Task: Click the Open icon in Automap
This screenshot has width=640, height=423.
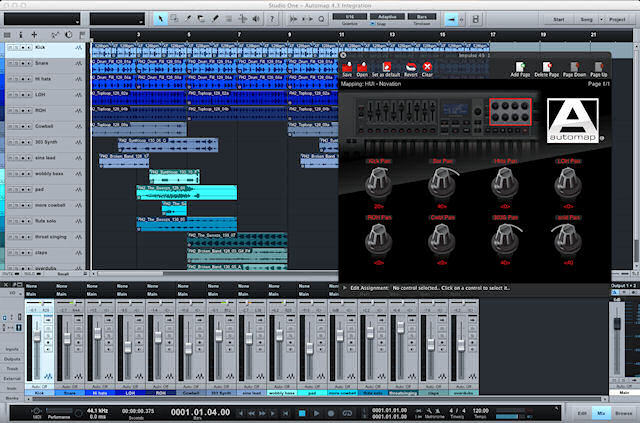Action: pos(362,69)
